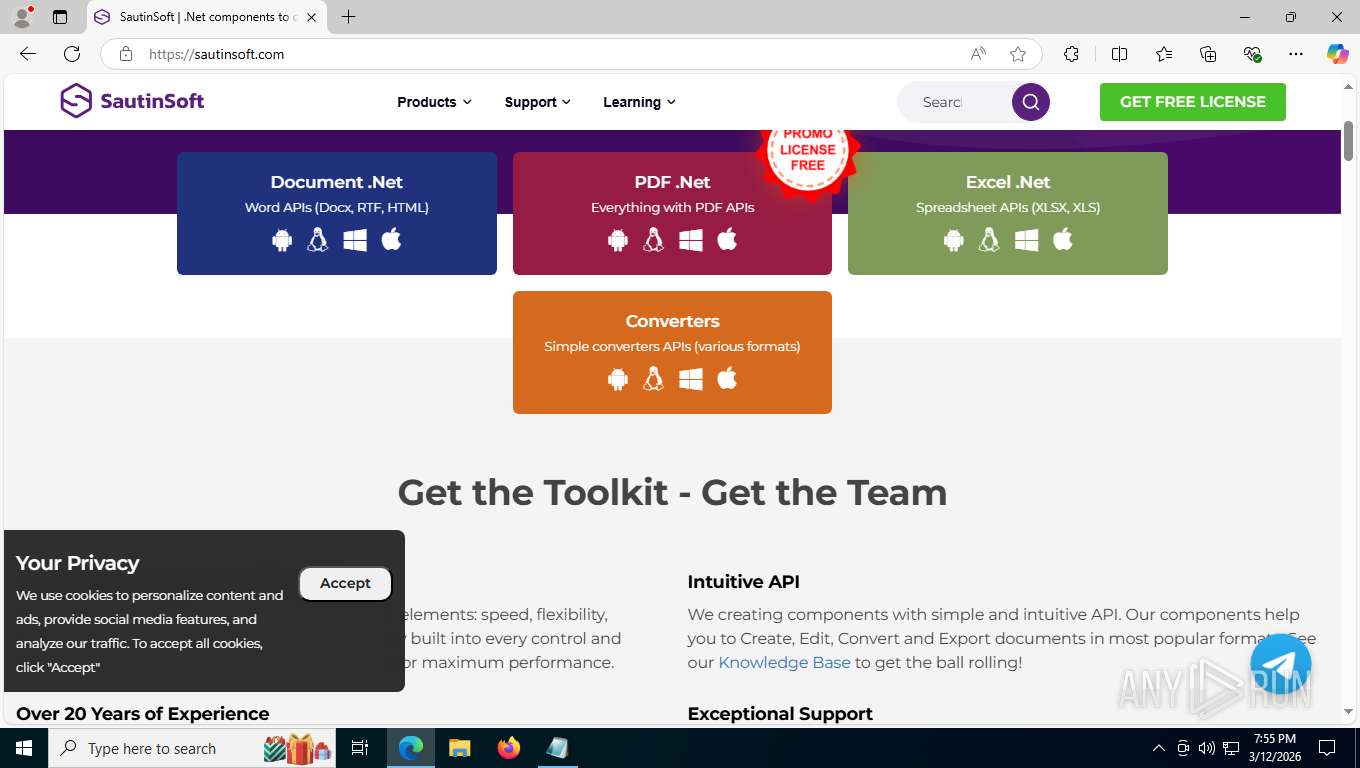This screenshot has height=768, width=1360.
Task: Open volume control in system tray
Action: 1207,748
